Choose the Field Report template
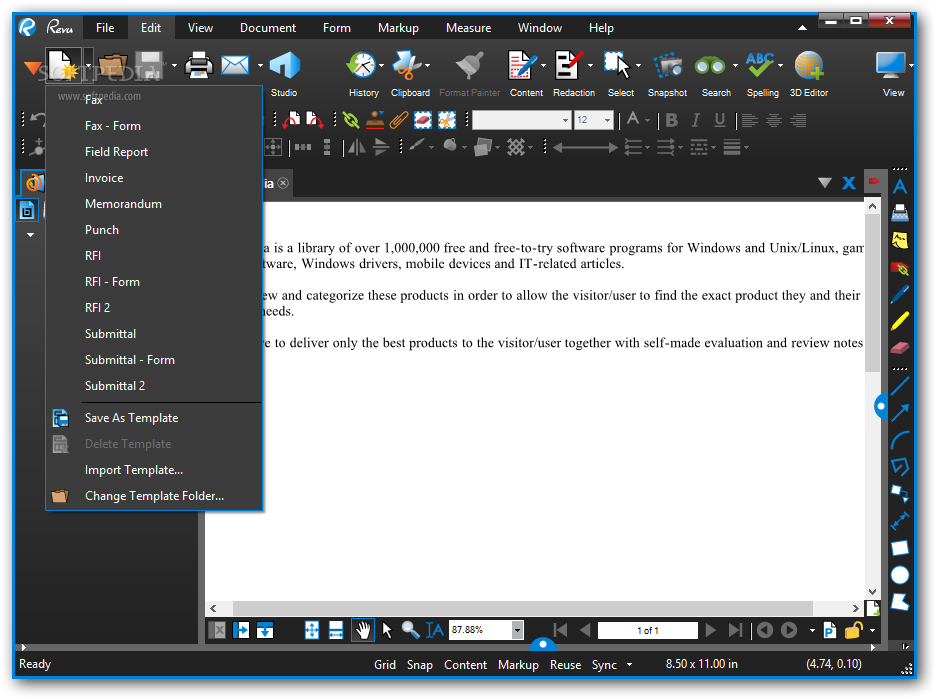 [x=154, y=152]
